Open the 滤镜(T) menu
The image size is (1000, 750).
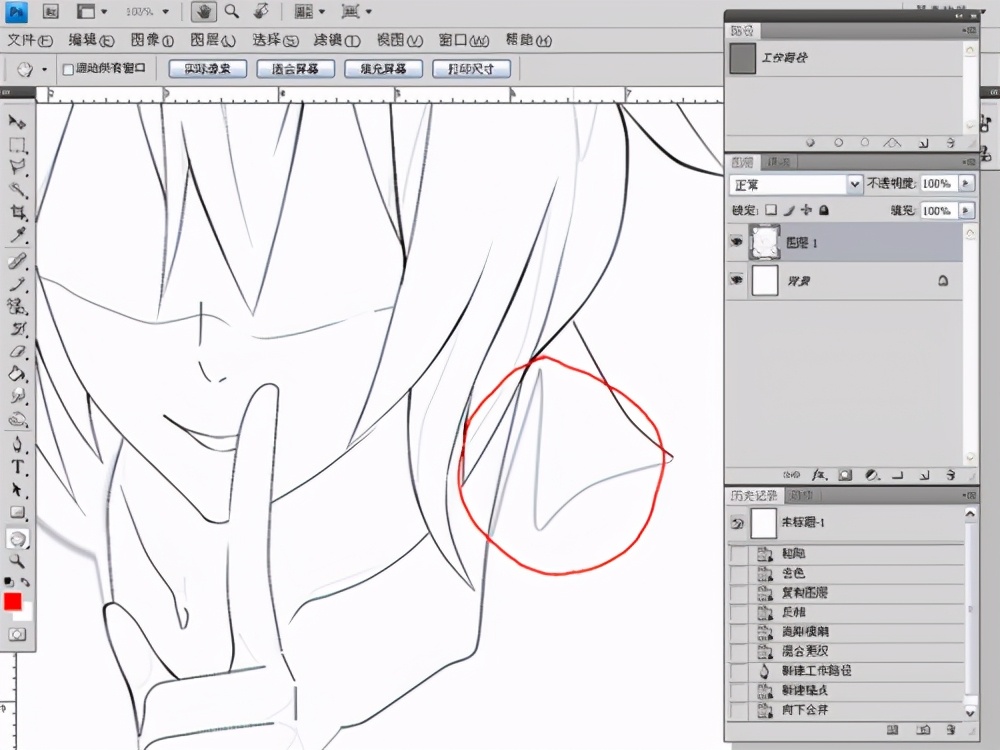pyautogui.click(x=336, y=41)
